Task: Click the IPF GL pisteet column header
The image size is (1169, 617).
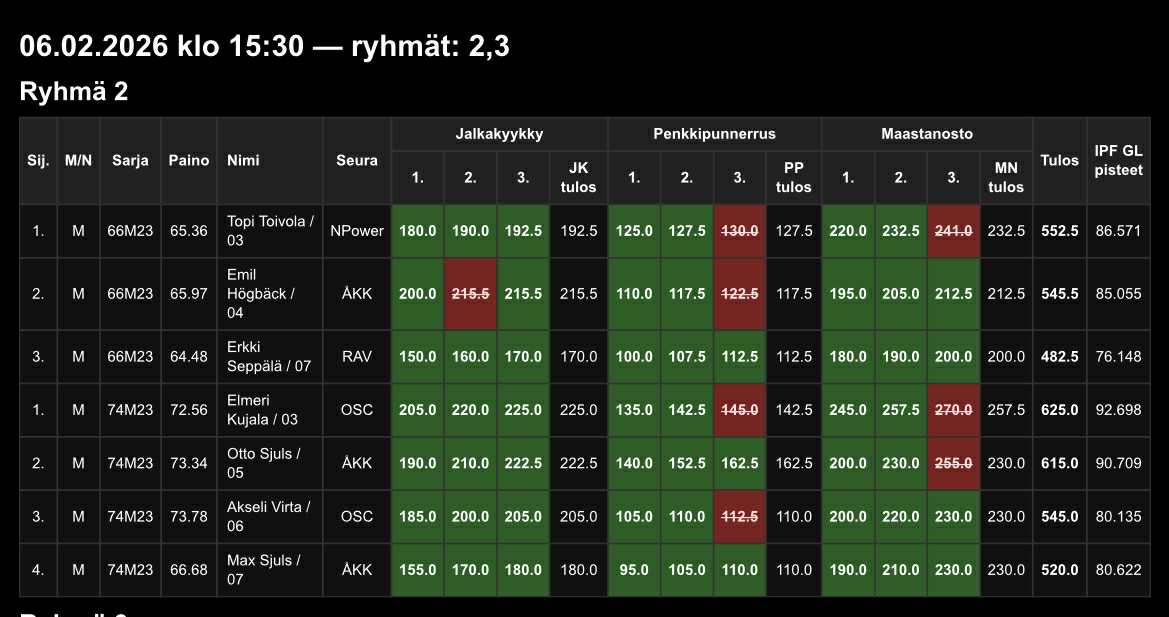Action: [x=1118, y=160]
